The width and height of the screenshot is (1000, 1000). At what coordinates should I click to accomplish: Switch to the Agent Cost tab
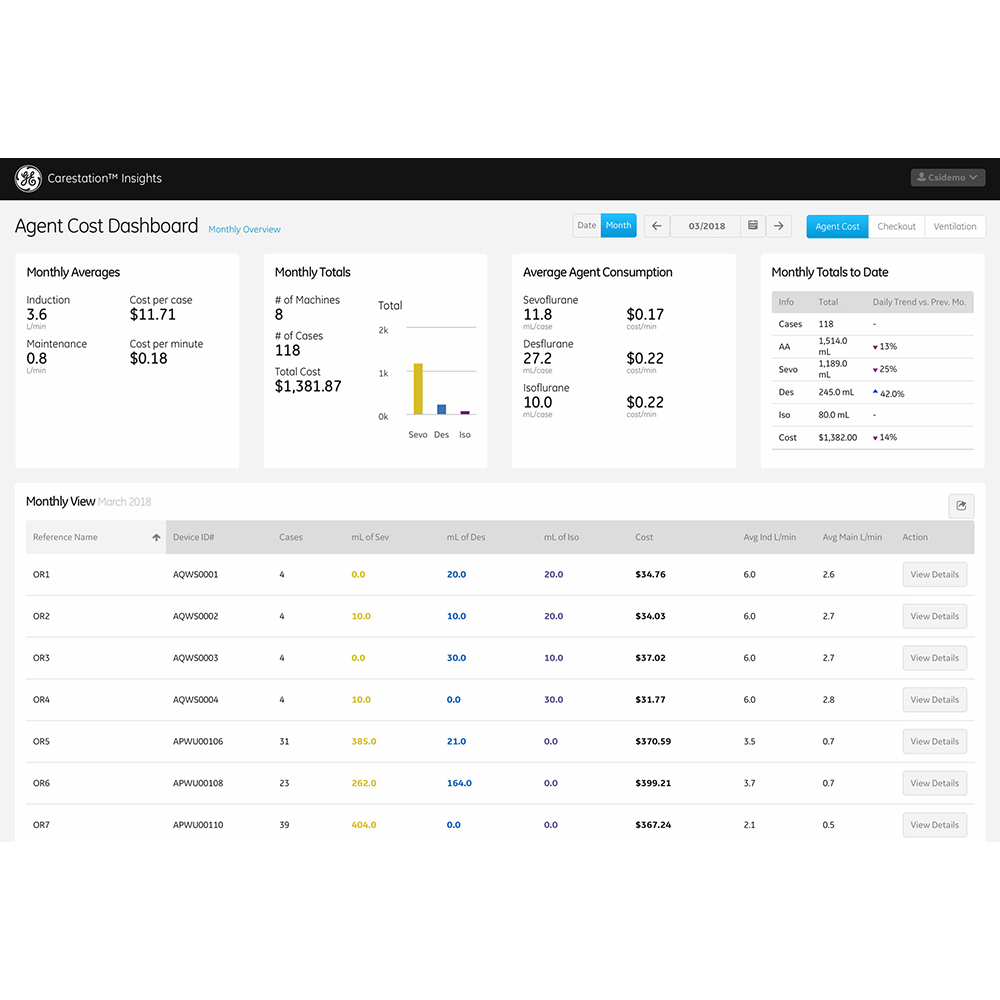[x=837, y=227]
